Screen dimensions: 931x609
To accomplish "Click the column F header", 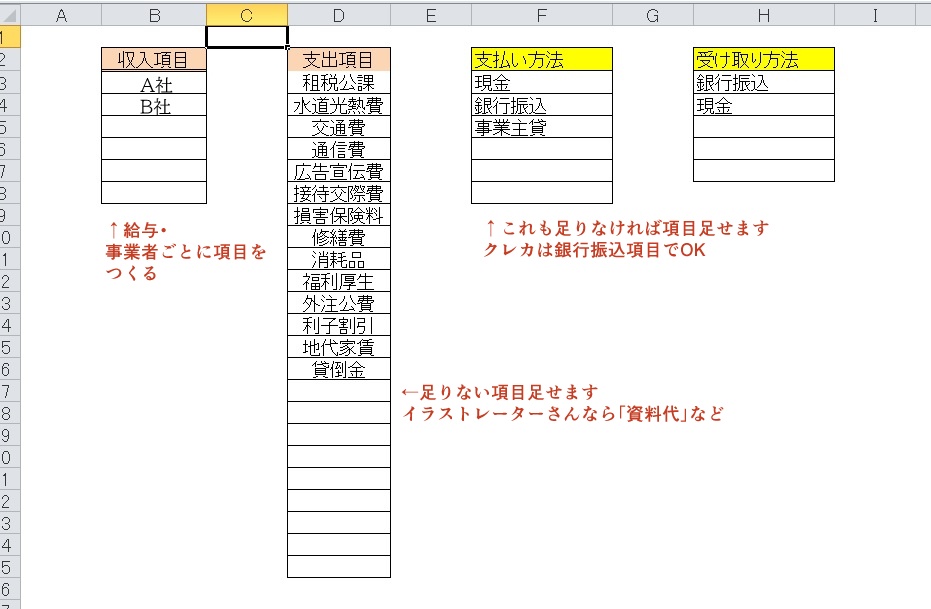I will 541,15.
